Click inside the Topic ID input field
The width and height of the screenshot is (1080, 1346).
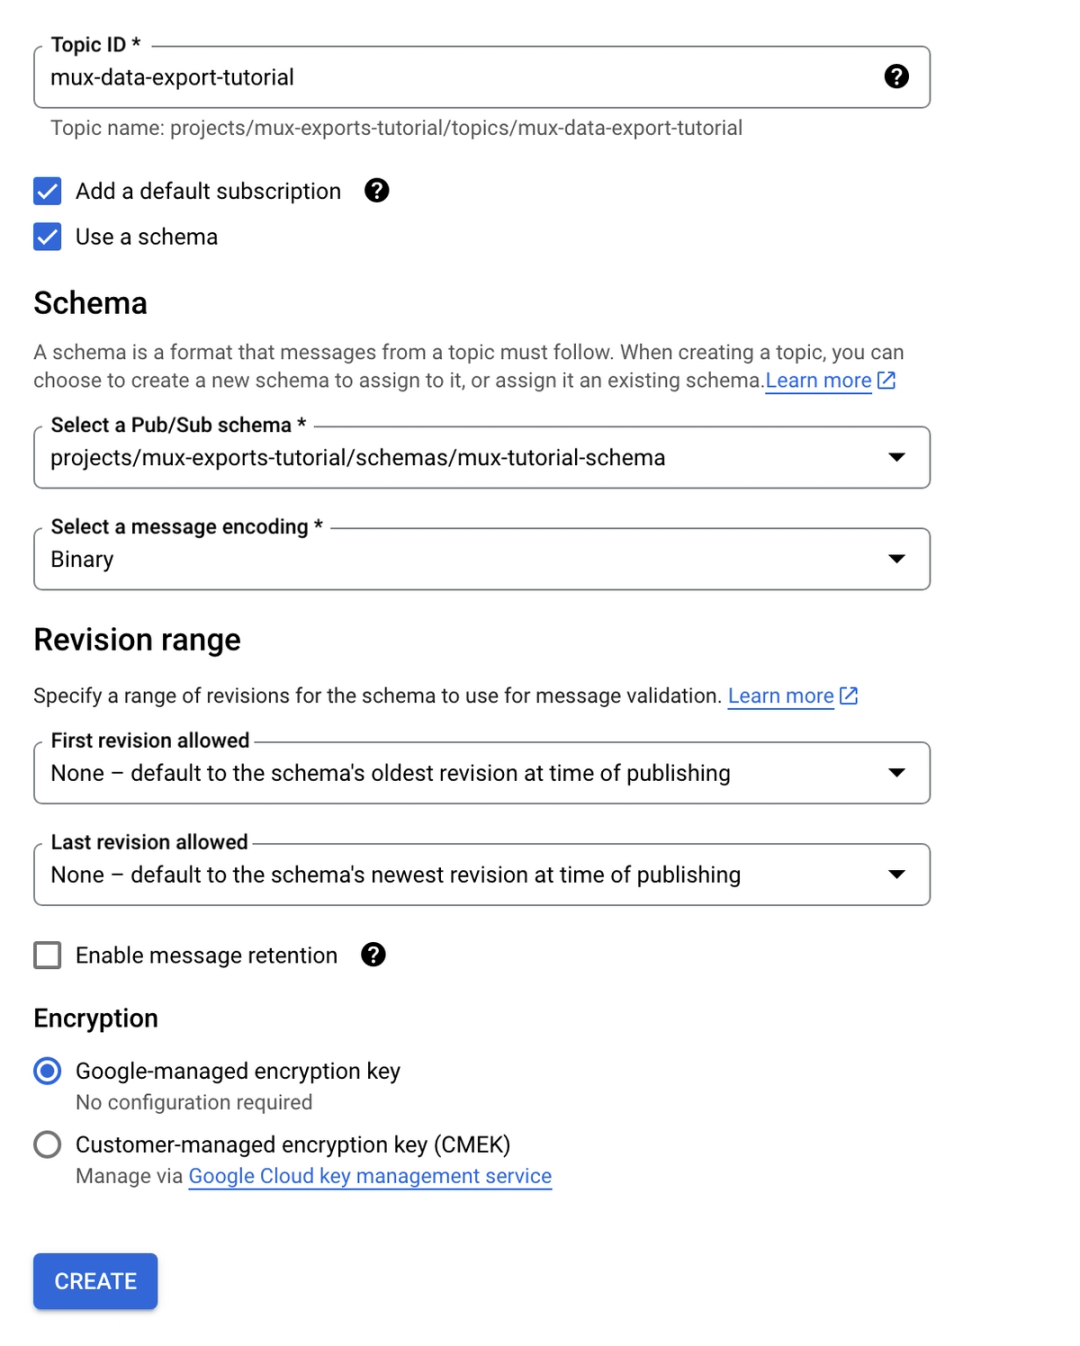pos(400,77)
